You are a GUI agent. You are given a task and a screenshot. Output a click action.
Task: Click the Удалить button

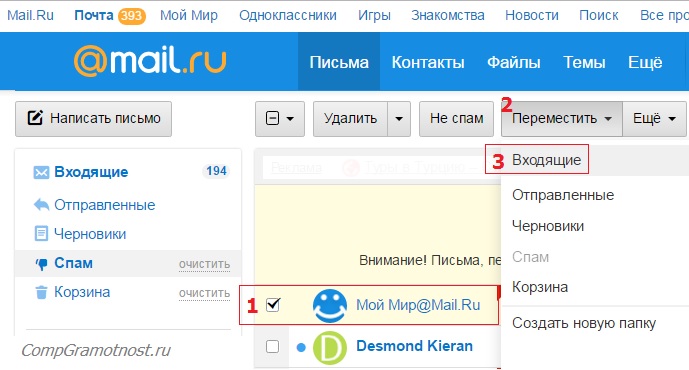click(350, 119)
